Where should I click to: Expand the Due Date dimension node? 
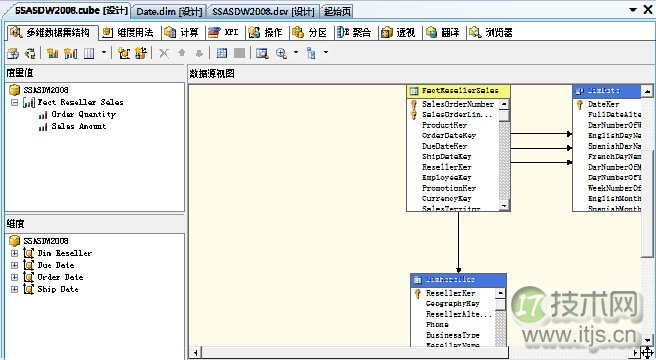pyautogui.click(x=15, y=265)
